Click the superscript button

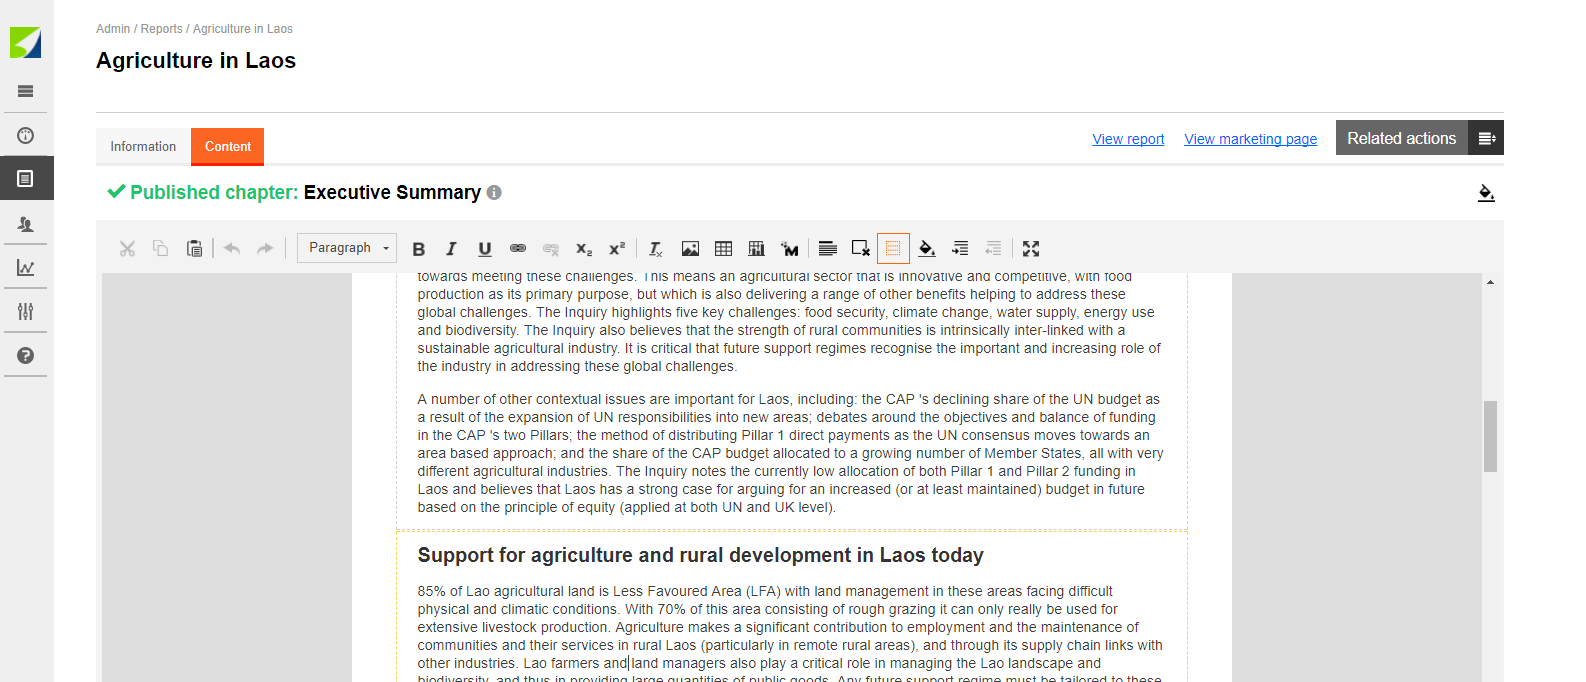pos(617,249)
